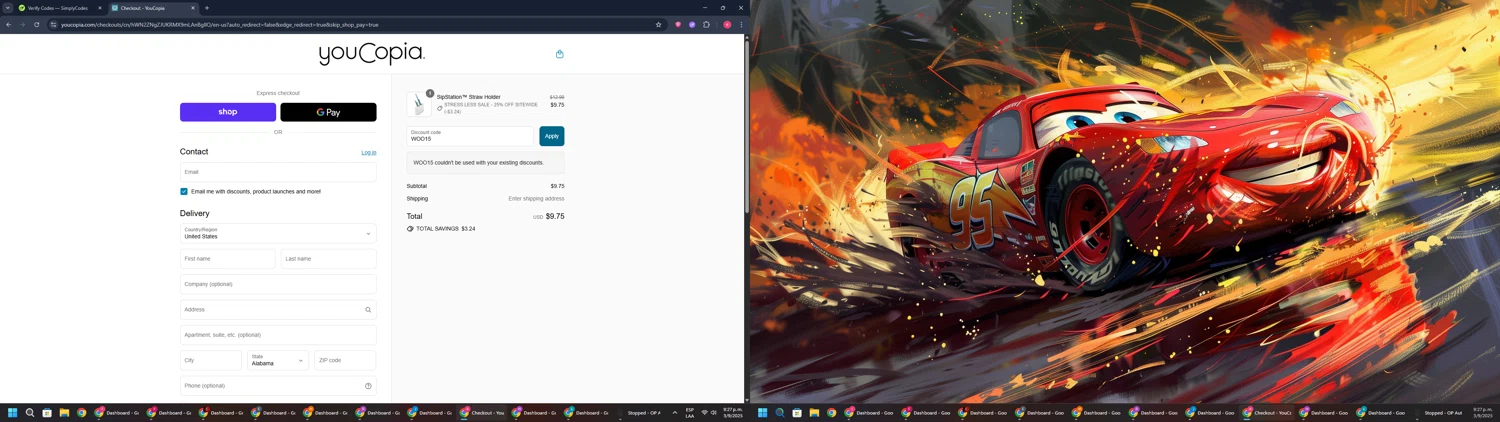1500x422 pixels.
Task: Open taskbar Search on left monitor
Action: pyautogui.click(x=30, y=413)
